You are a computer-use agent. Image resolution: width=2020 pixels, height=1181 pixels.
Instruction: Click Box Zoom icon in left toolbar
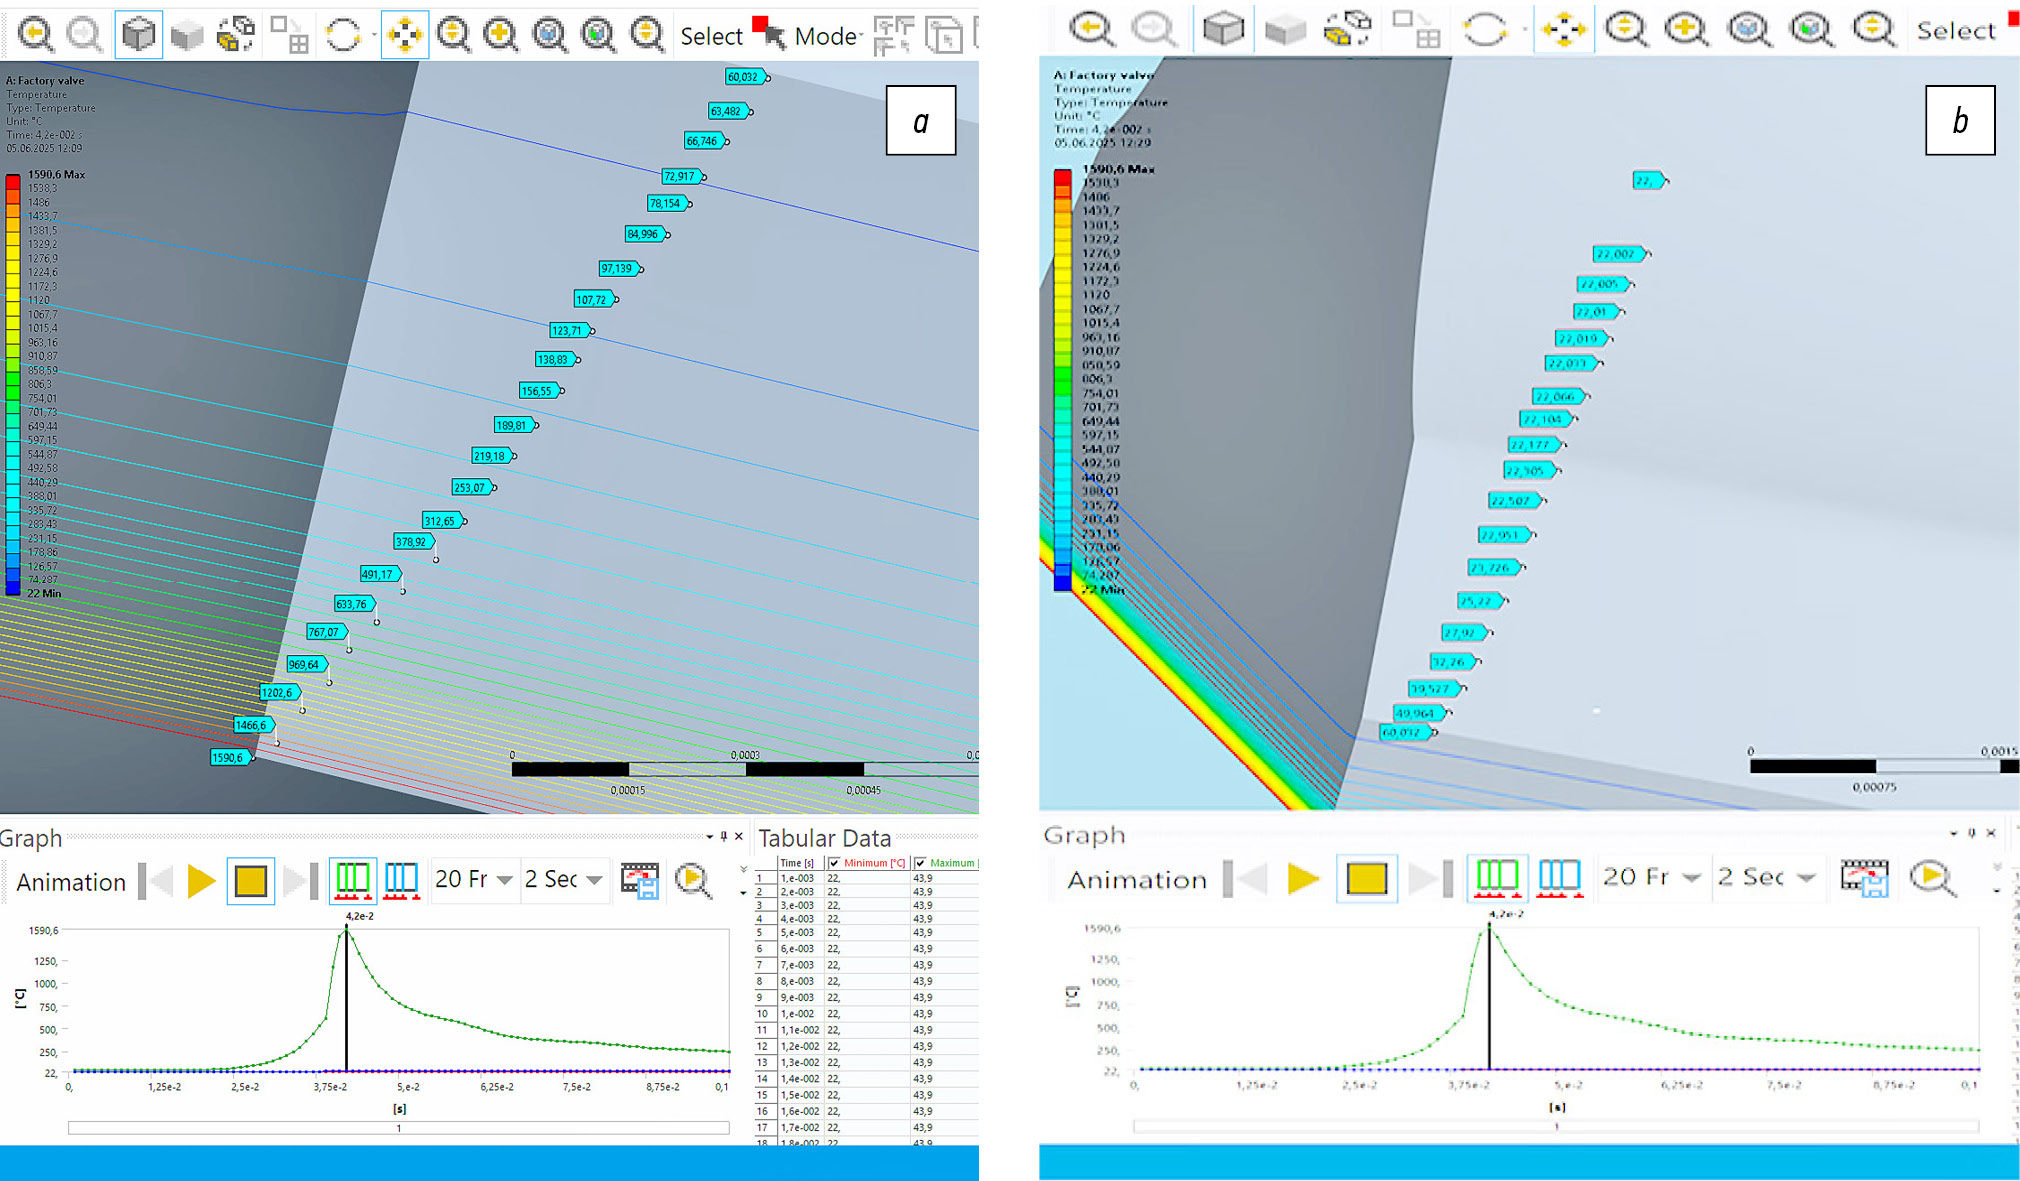pyautogui.click(x=500, y=35)
